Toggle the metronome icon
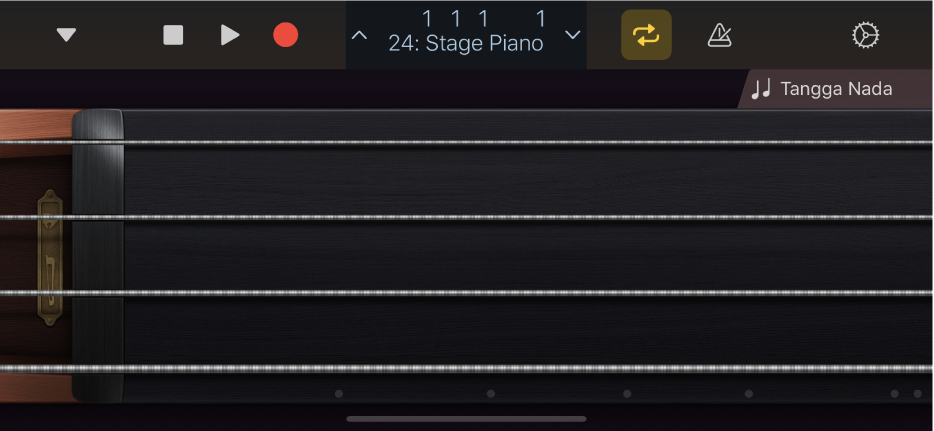The height and width of the screenshot is (431, 934). tap(719, 35)
